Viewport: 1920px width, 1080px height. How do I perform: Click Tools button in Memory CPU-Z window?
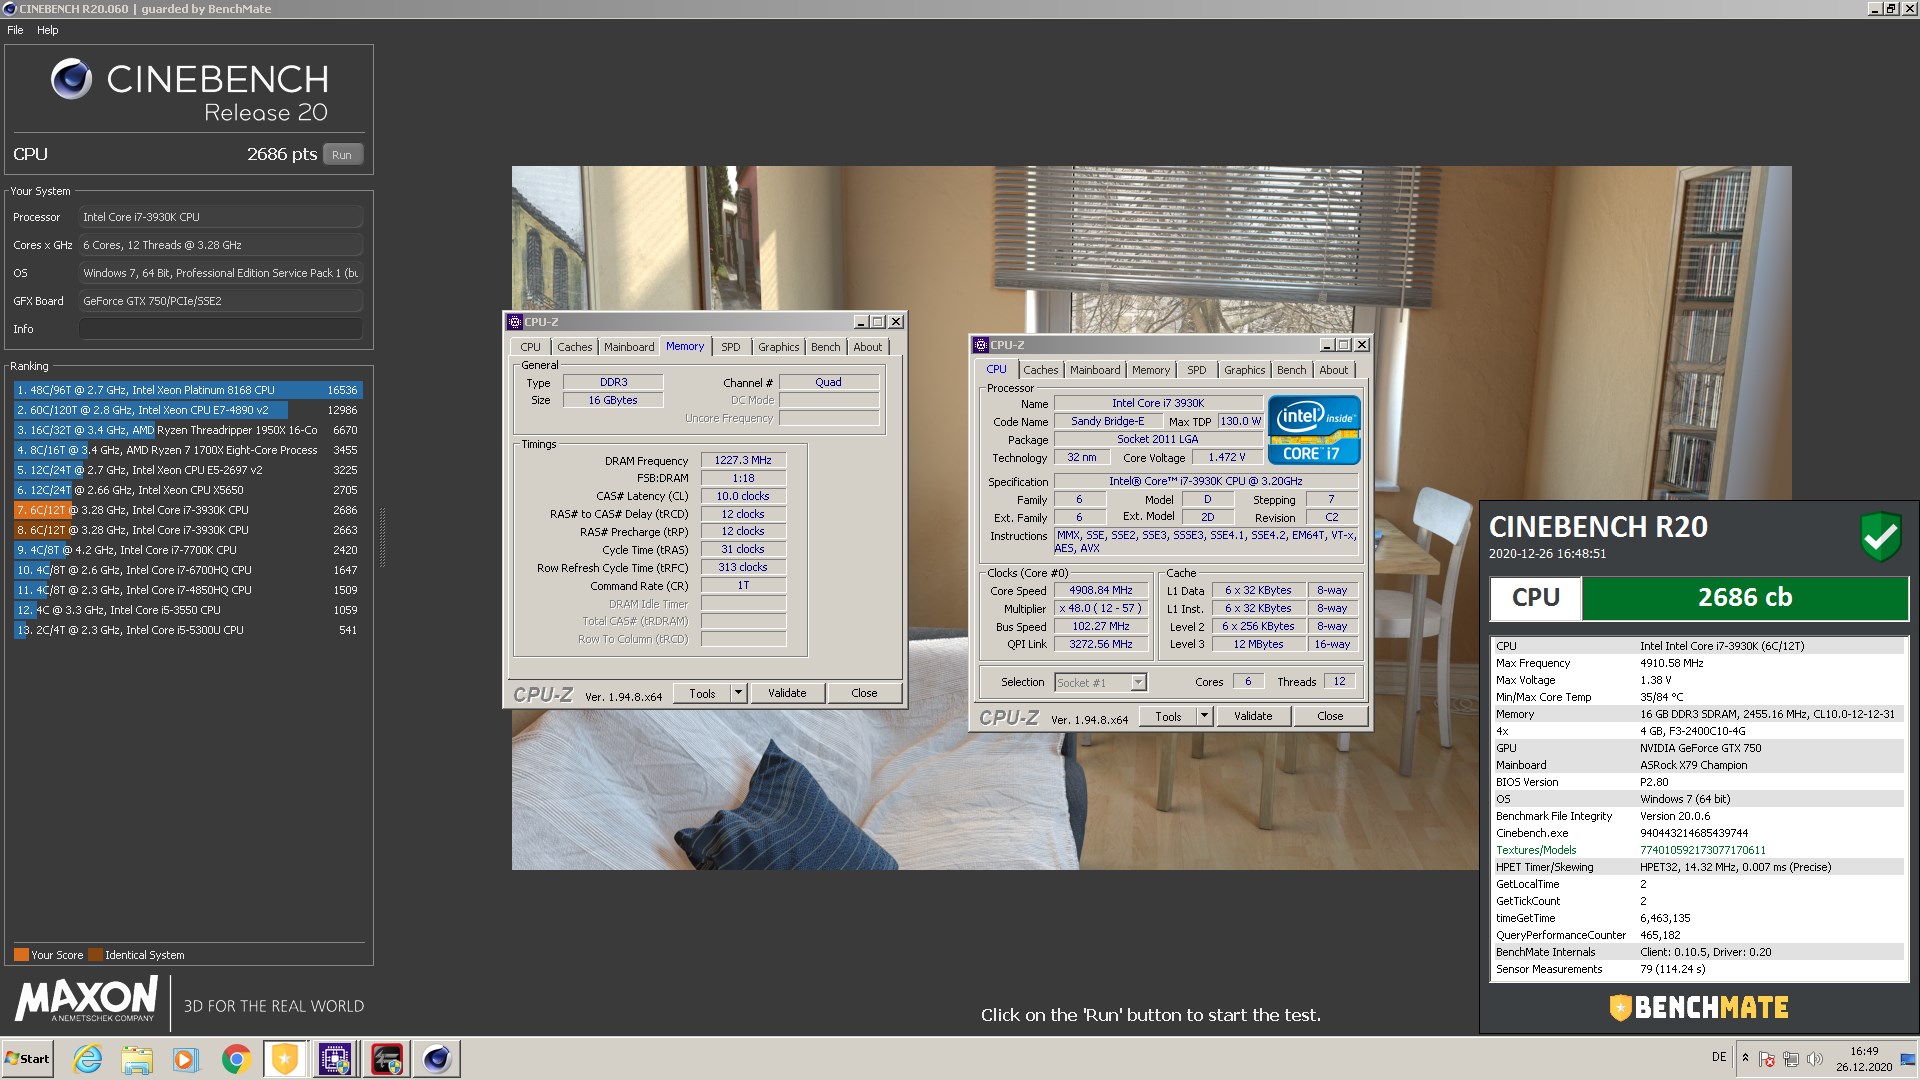point(702,693)
